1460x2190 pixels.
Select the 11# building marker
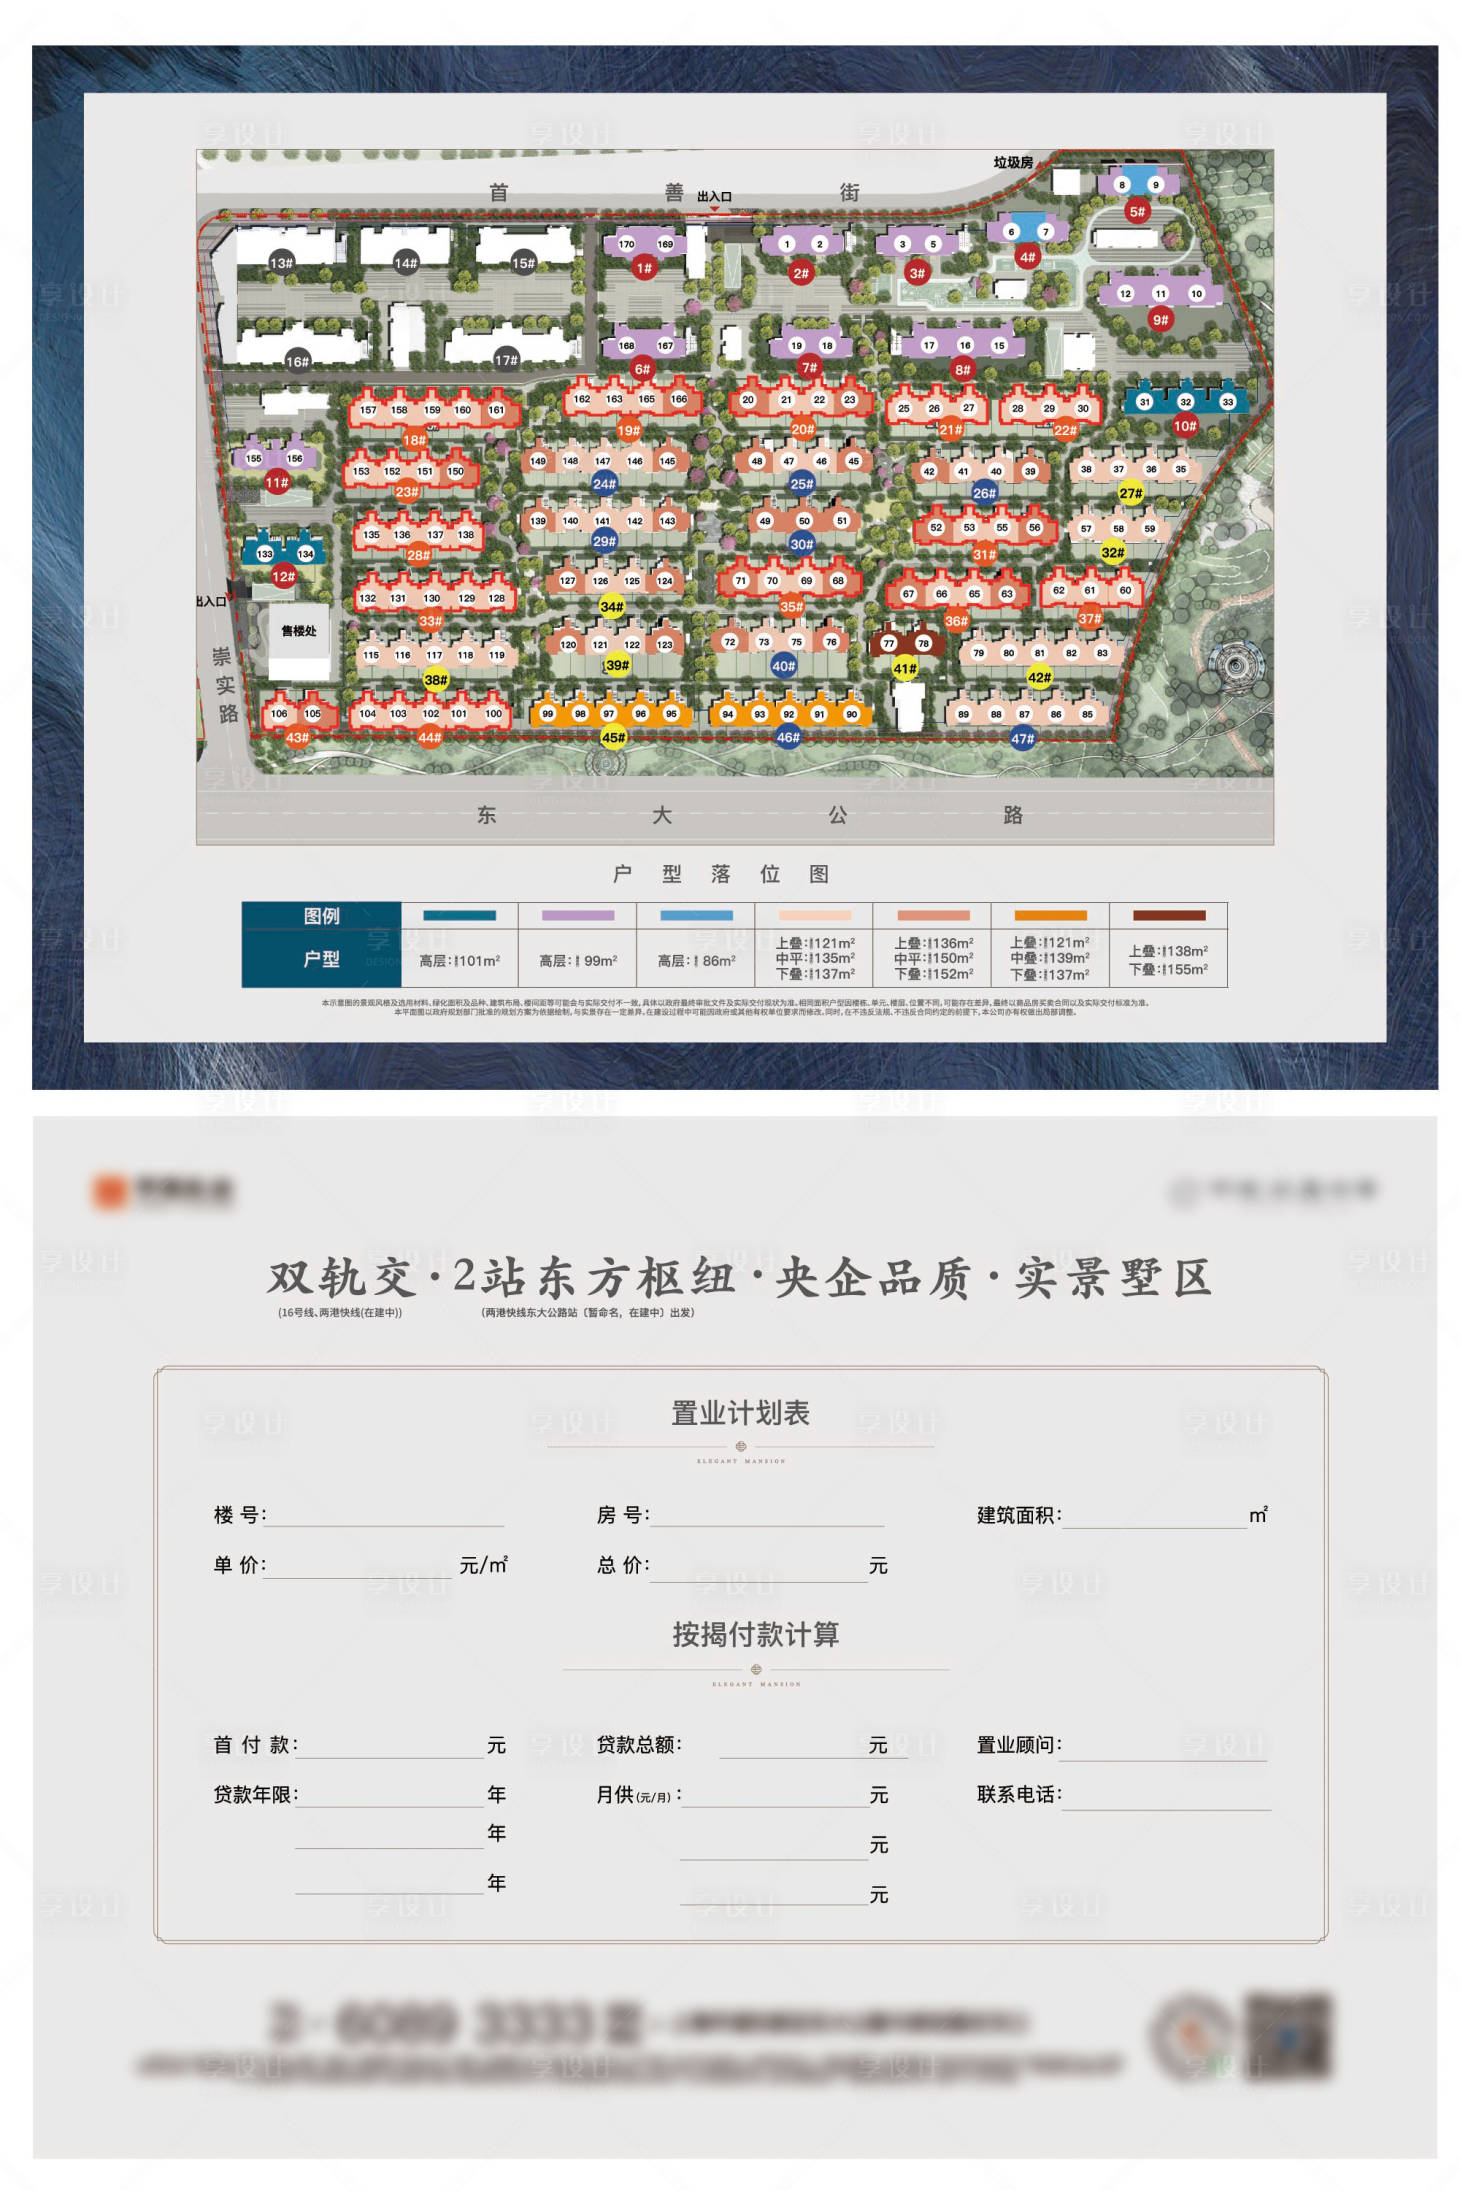pos(277,482)
